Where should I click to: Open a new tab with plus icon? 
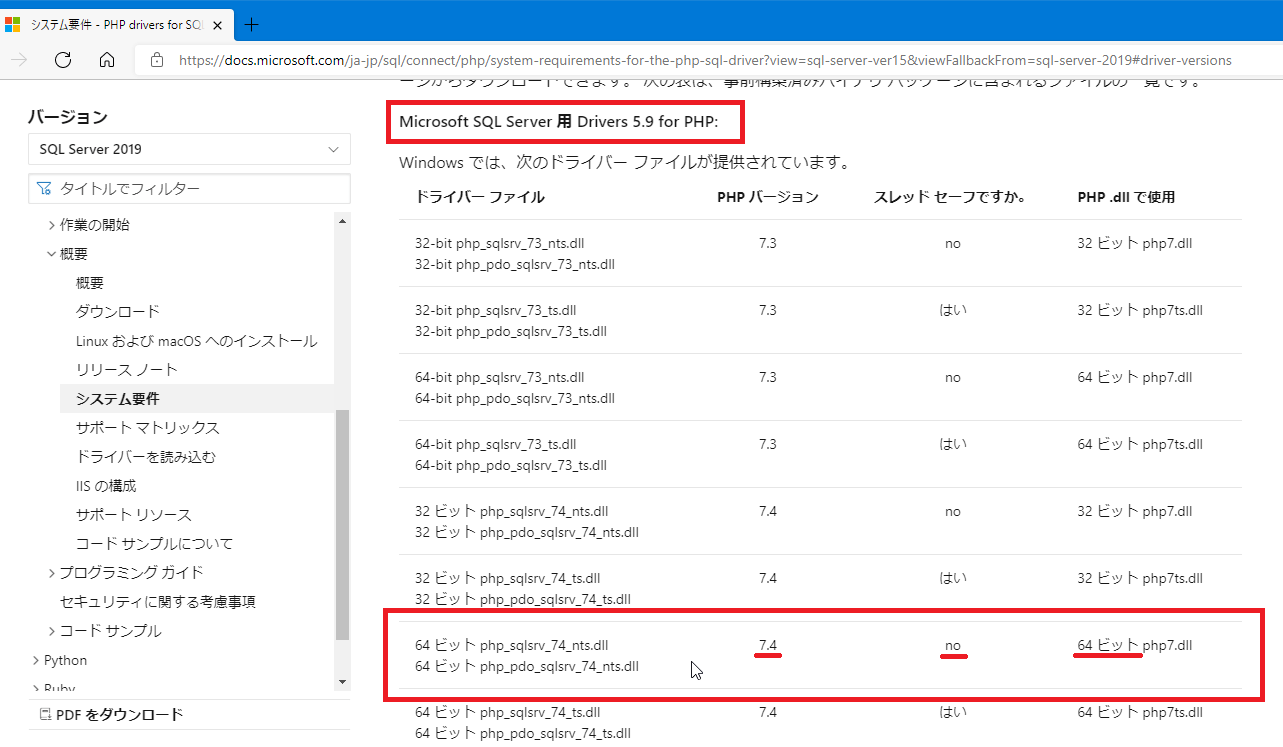pos(251,24)
